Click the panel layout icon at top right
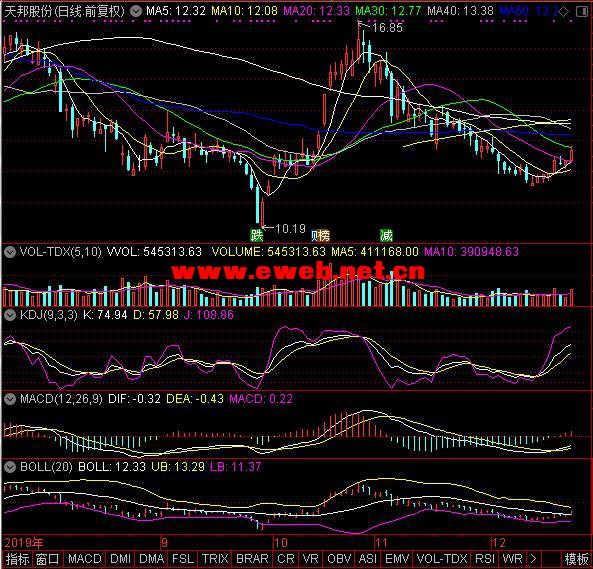 coord(582,11)
